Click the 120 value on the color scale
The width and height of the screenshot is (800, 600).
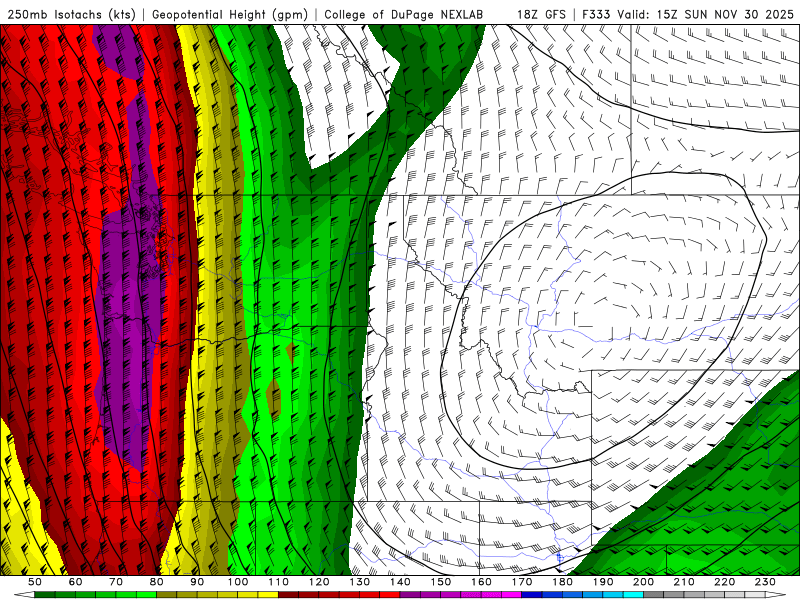tap(319, 582)
